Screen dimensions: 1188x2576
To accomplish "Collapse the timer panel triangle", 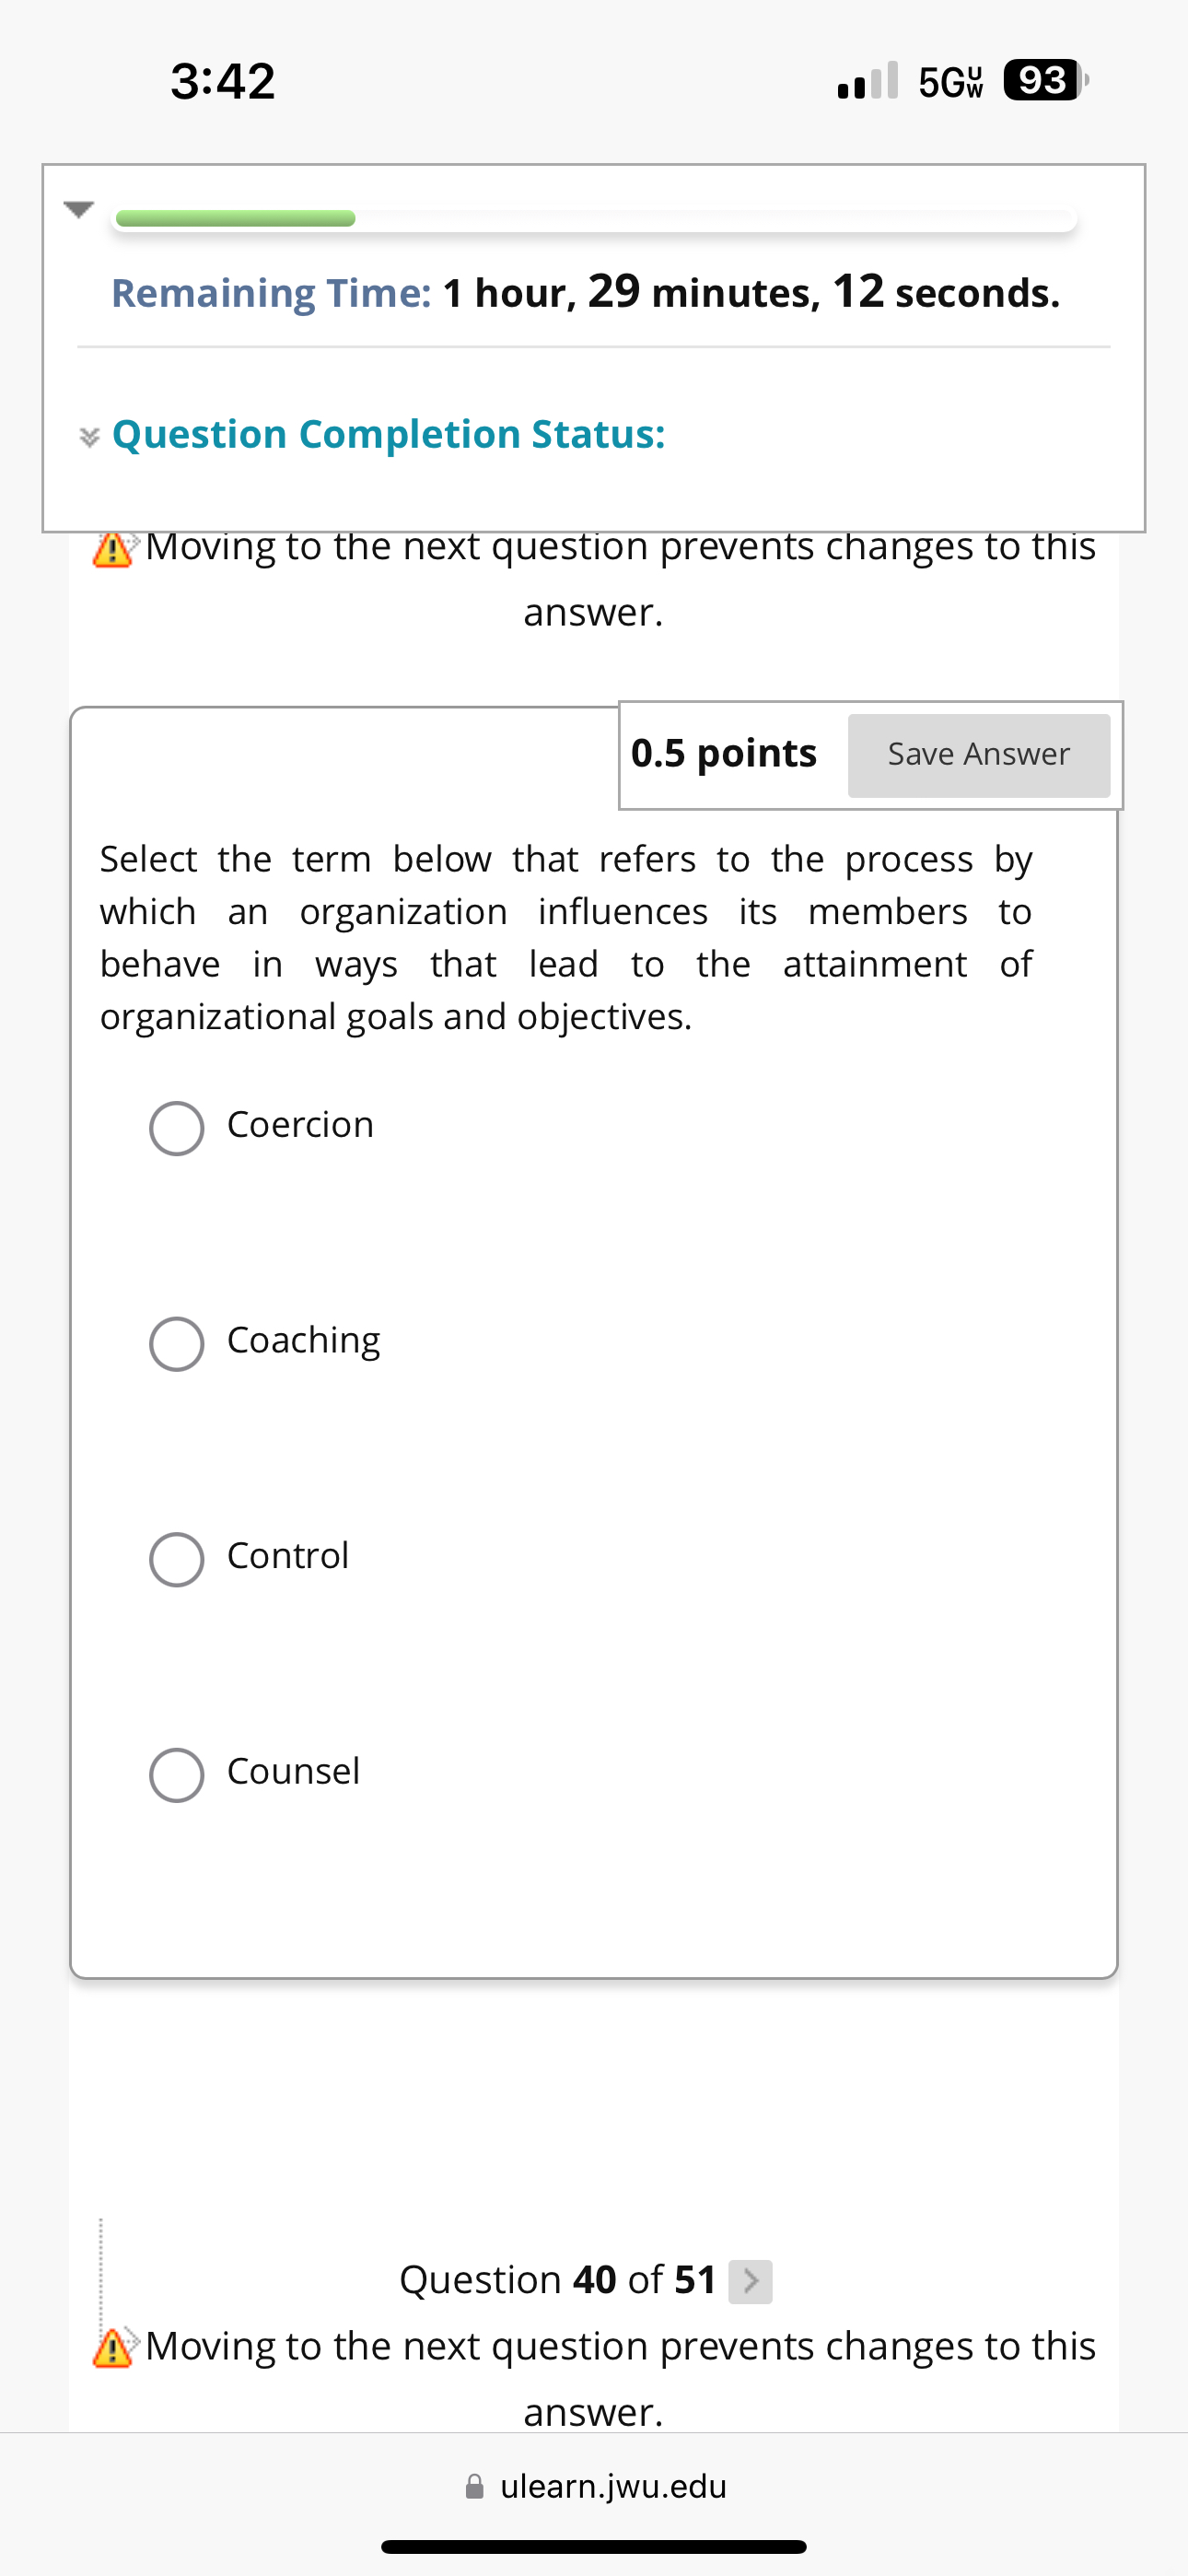I will point(78,209).
